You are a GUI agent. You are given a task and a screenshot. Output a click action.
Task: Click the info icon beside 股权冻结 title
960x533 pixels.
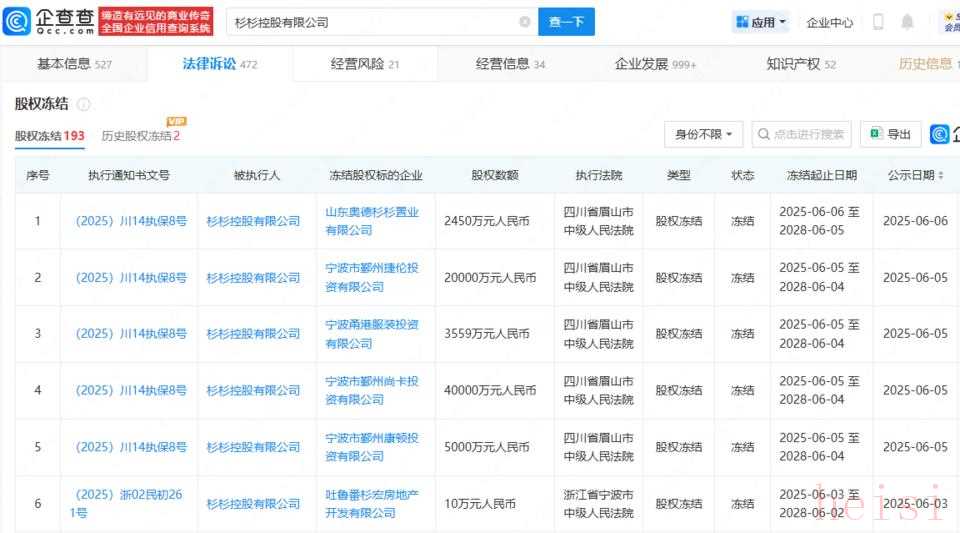pos(84,104)
